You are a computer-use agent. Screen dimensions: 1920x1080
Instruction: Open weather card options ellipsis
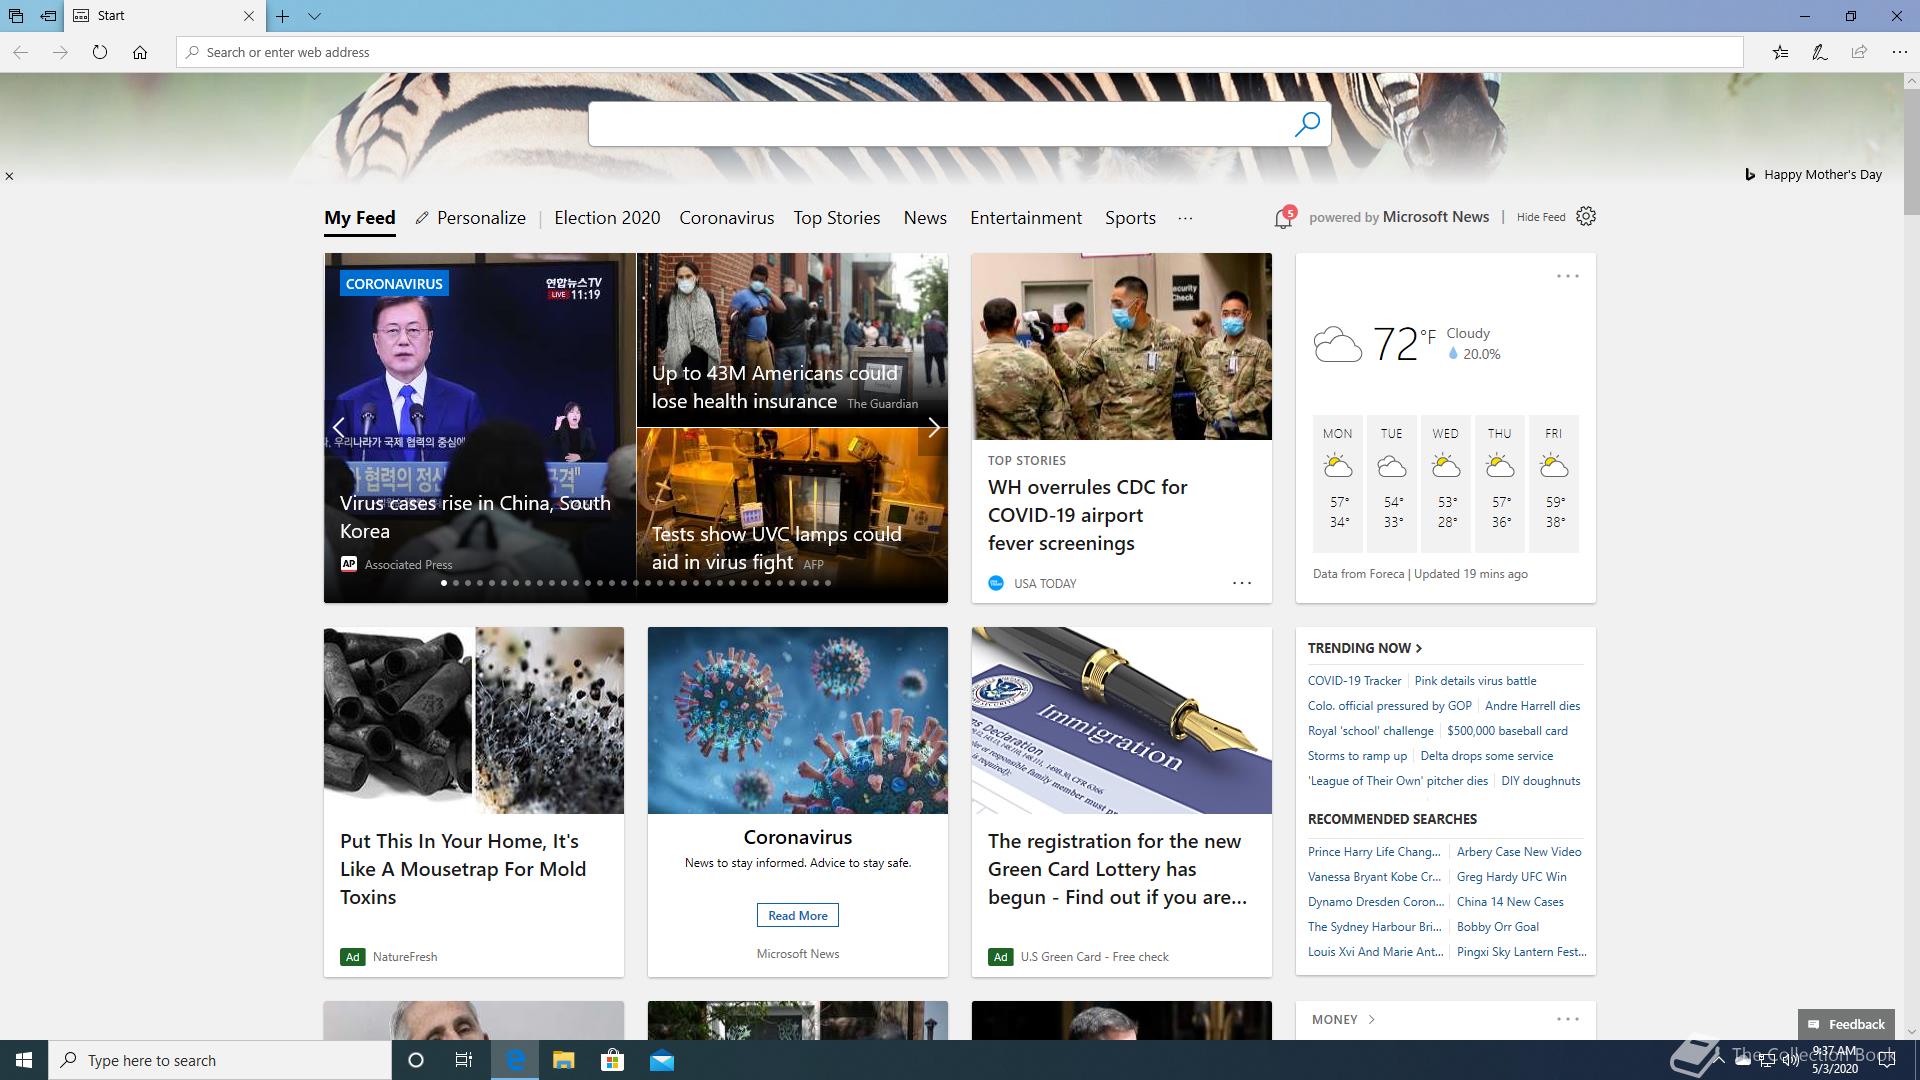[1568, 276]
